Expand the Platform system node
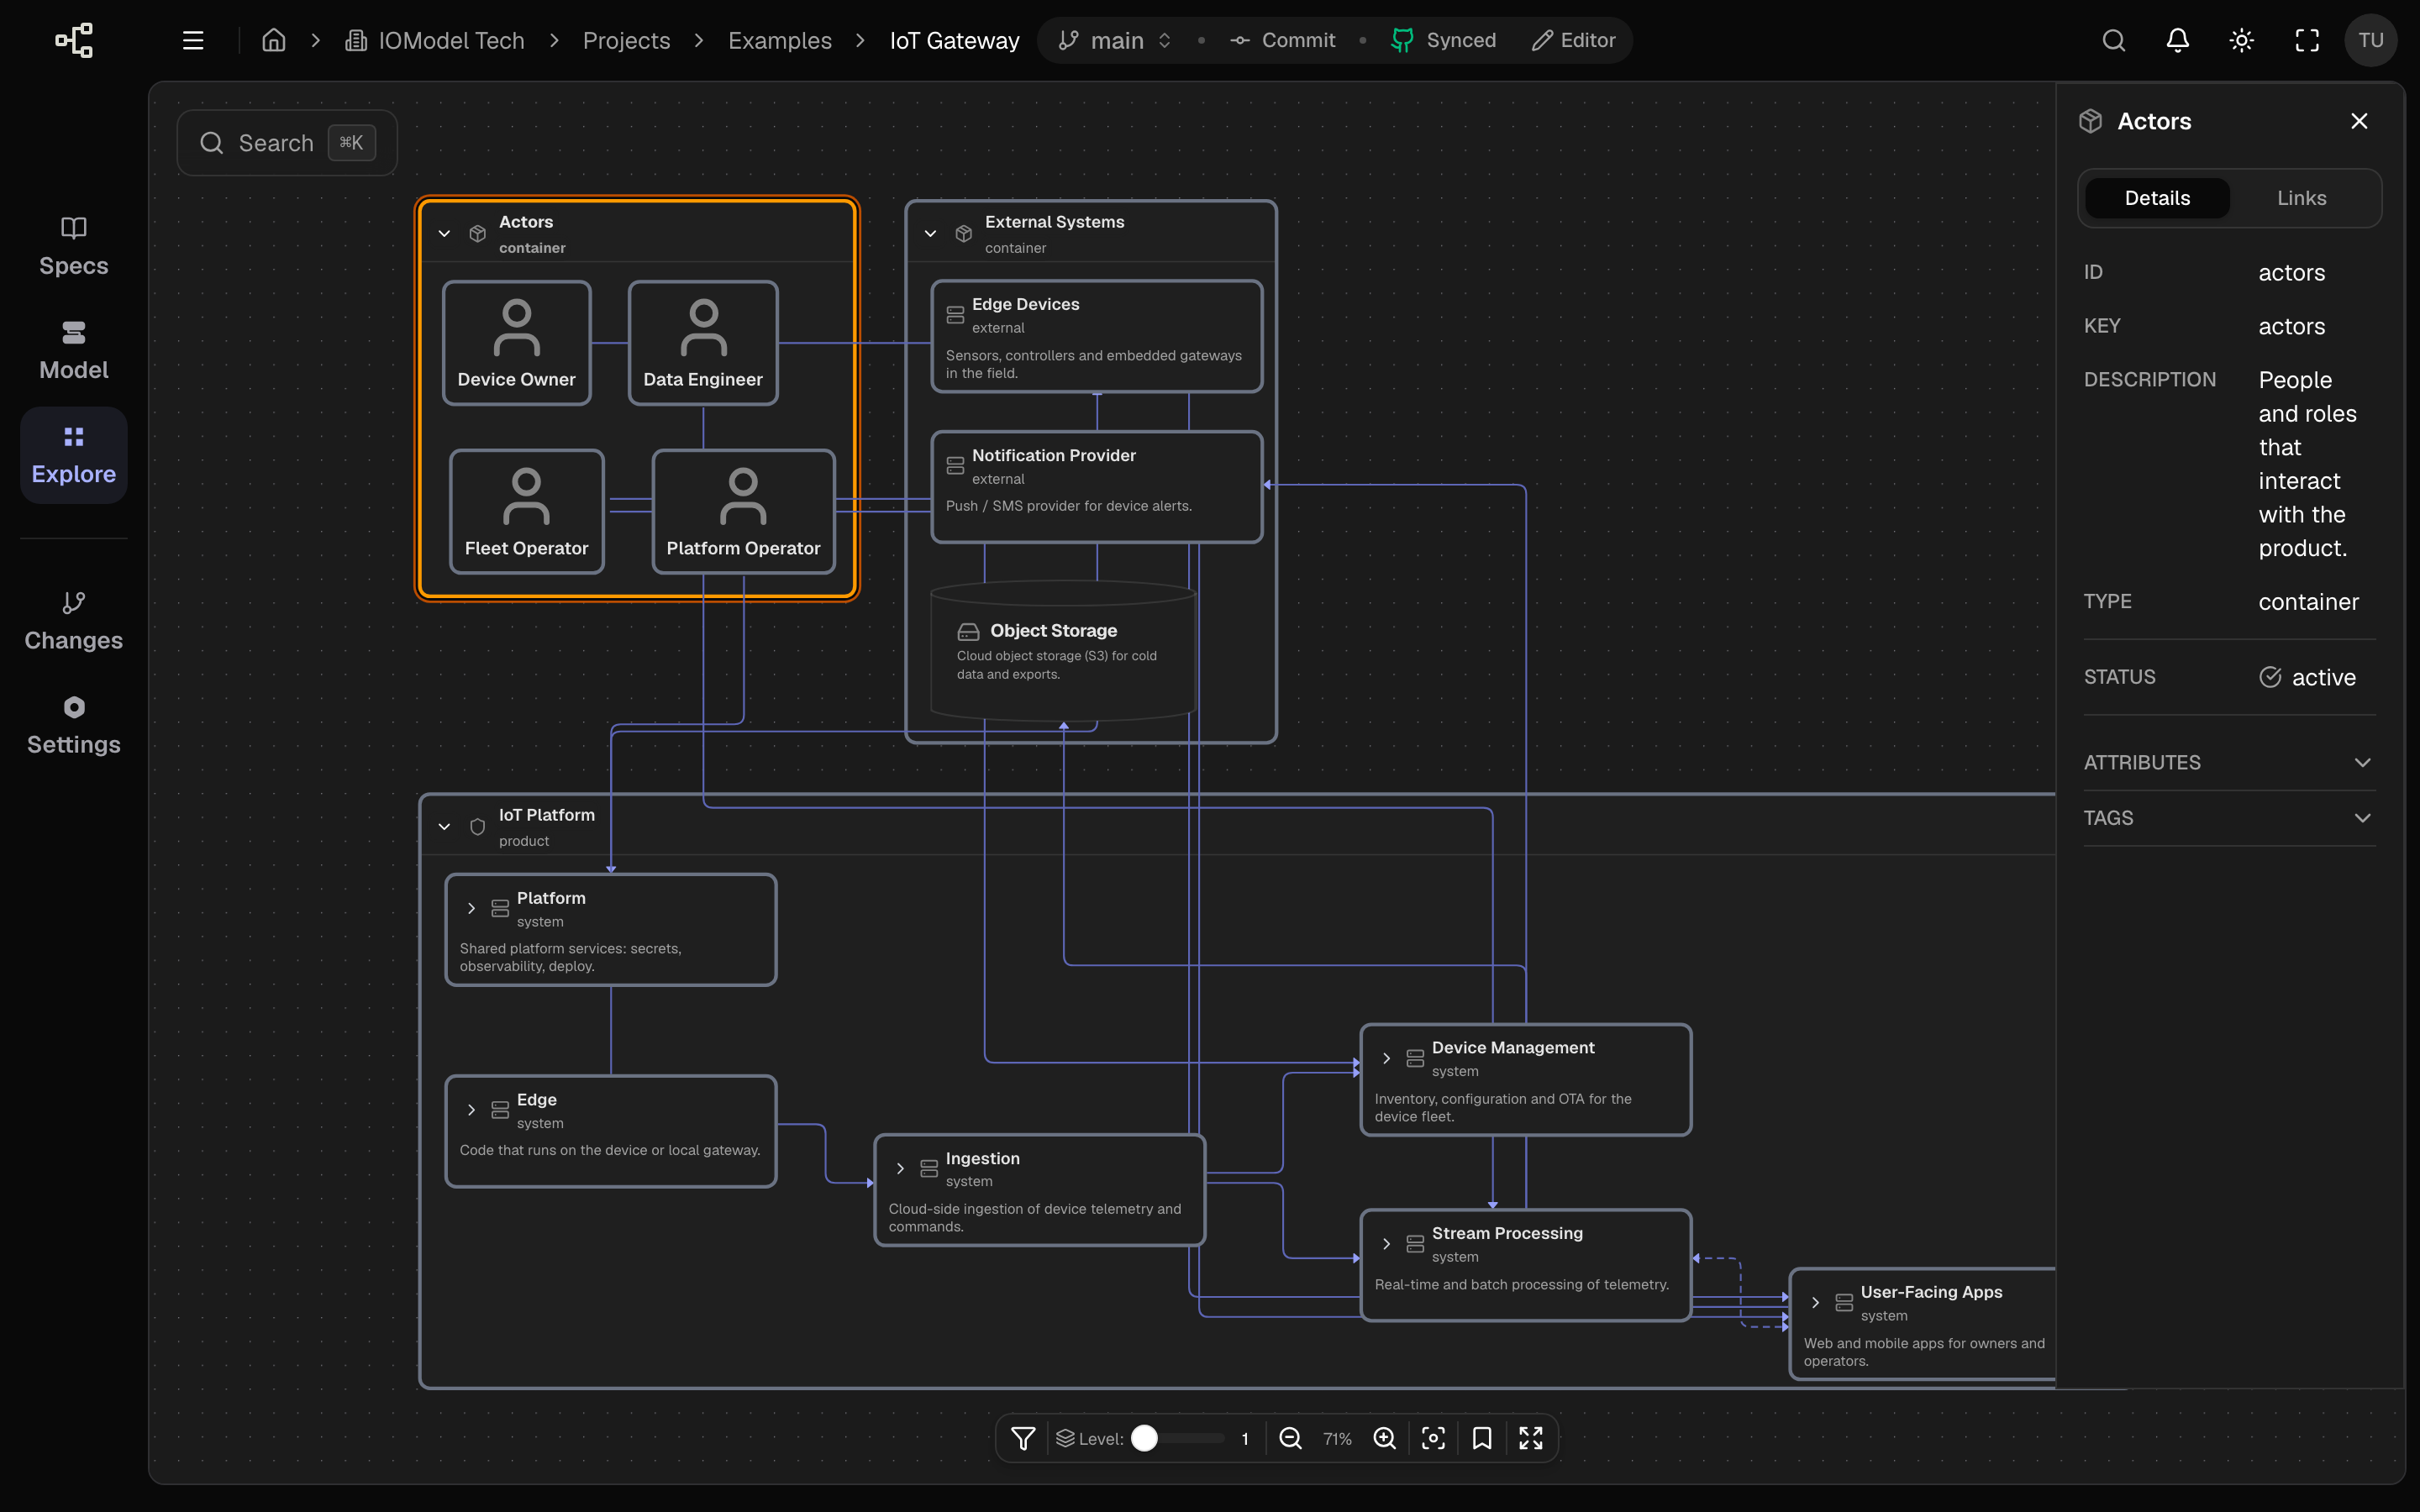Screen dimensions: 2420x1512 coord(471,908)
